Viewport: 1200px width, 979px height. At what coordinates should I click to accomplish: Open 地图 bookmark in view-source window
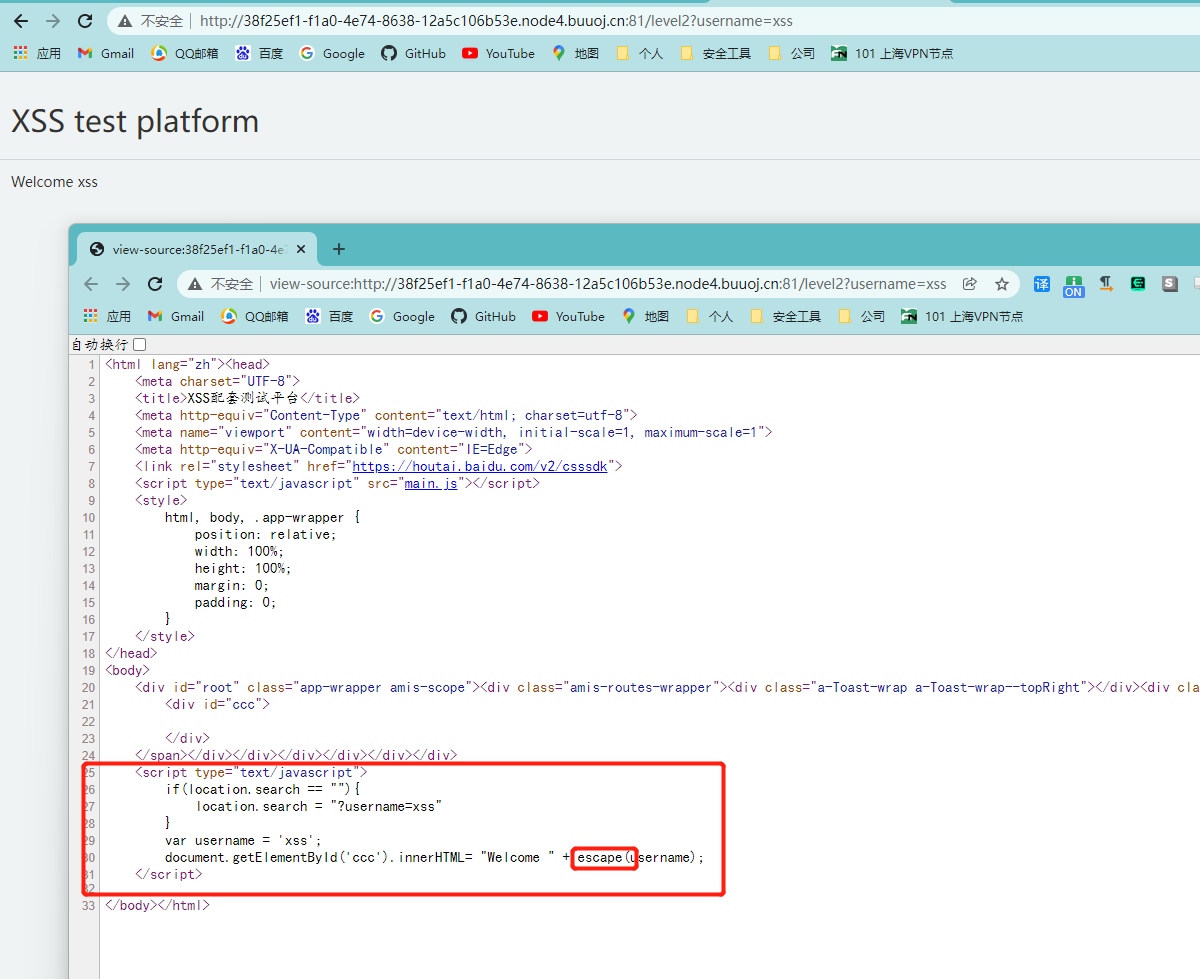(x=646, y=316)
